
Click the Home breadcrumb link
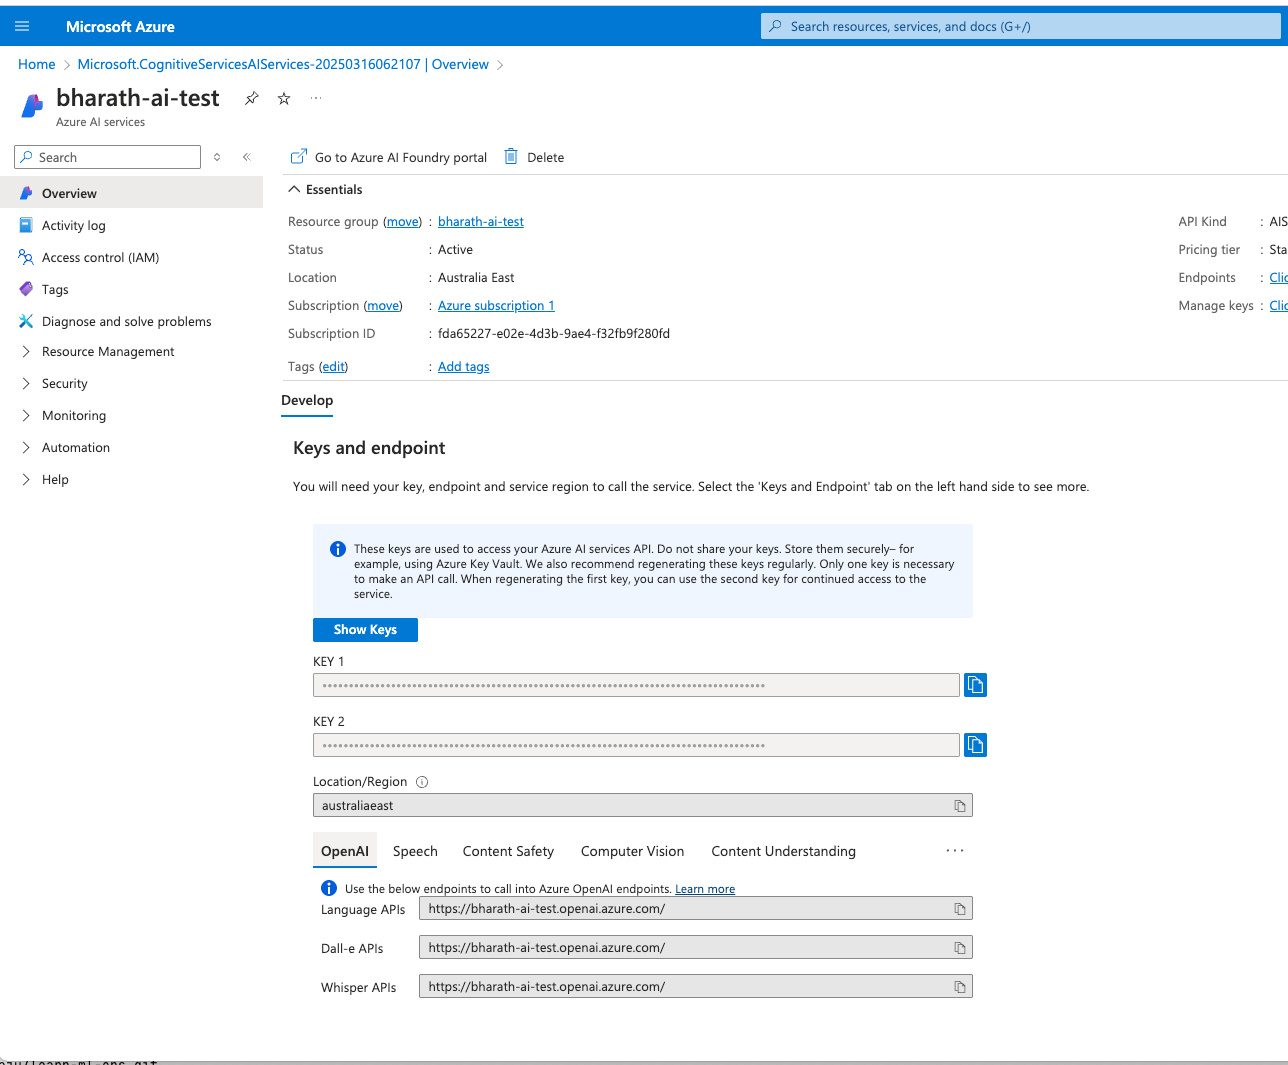[x=37, y=64]
